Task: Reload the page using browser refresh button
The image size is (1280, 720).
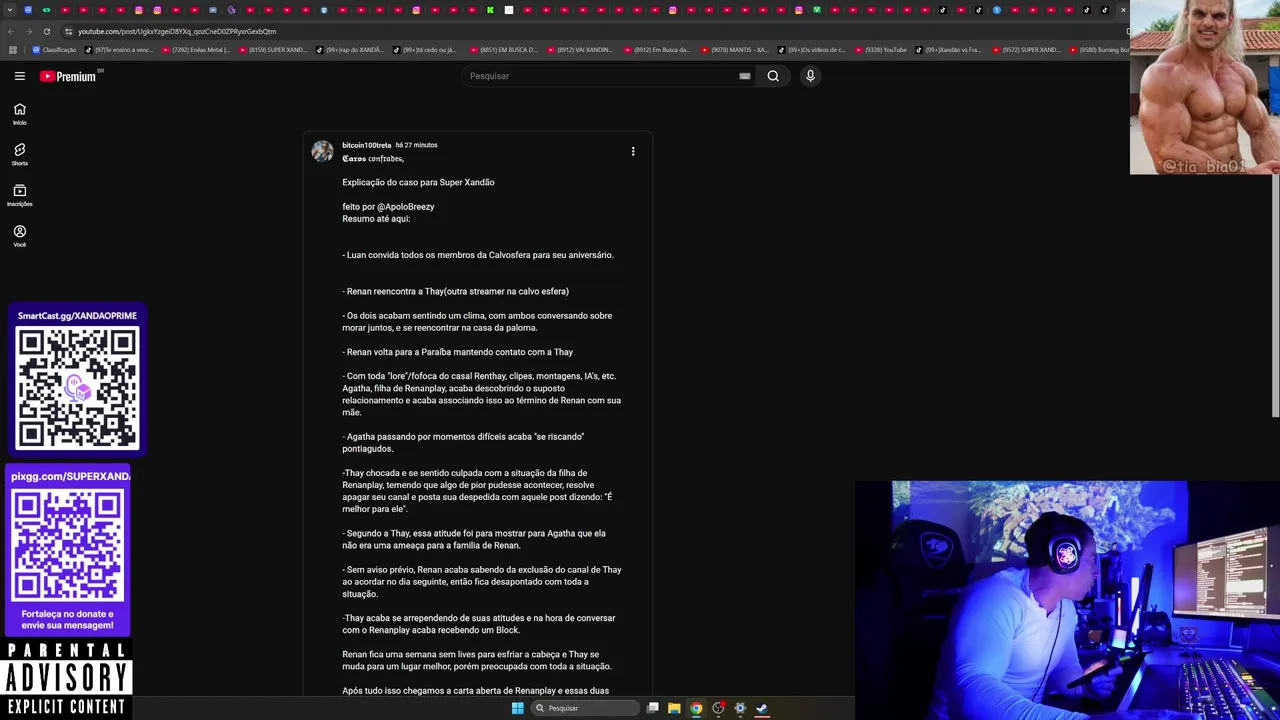Action: pos(47,31)
